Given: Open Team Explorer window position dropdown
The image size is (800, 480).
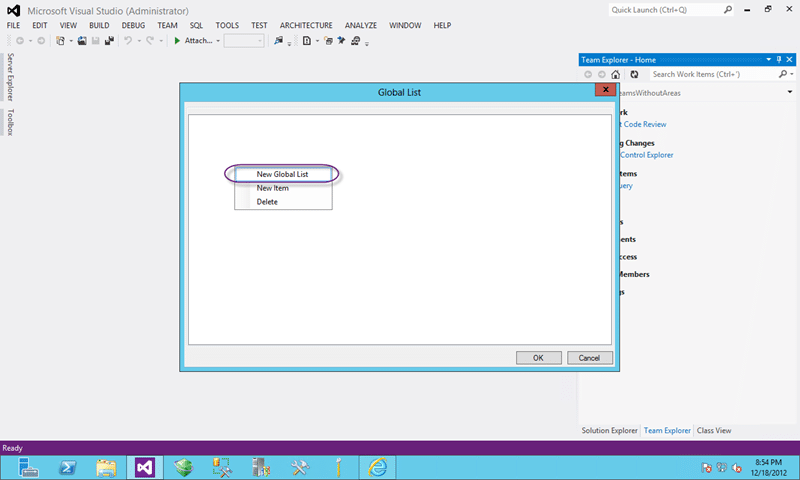Looking at the screenshot, I should 768,60.
